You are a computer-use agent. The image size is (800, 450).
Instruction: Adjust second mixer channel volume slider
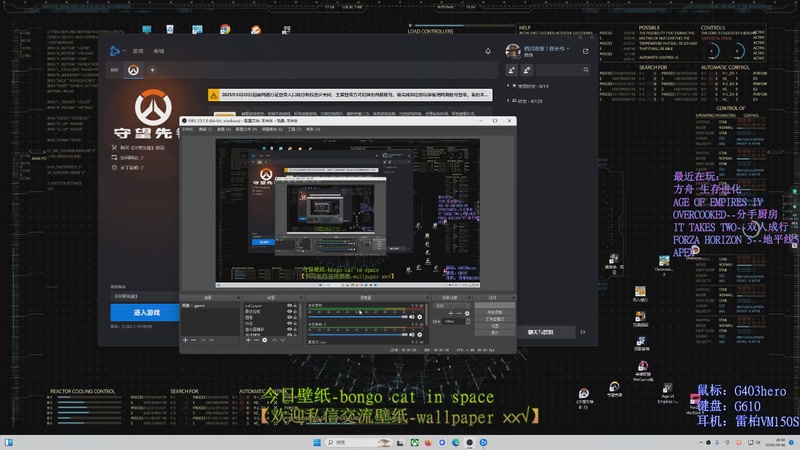click(x=358, y=334)
